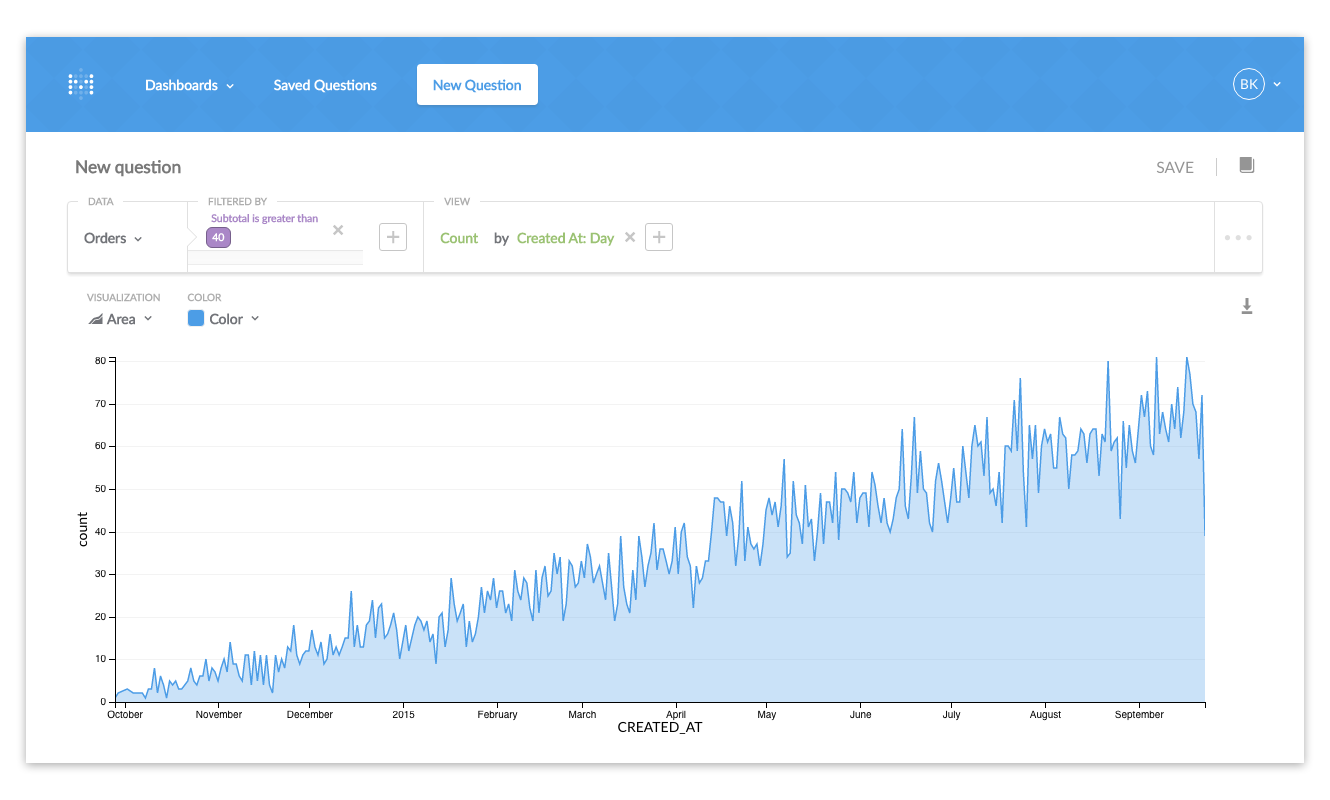Click the download results icon
Screen dimensions: 1330x800
coord(1246,306)
